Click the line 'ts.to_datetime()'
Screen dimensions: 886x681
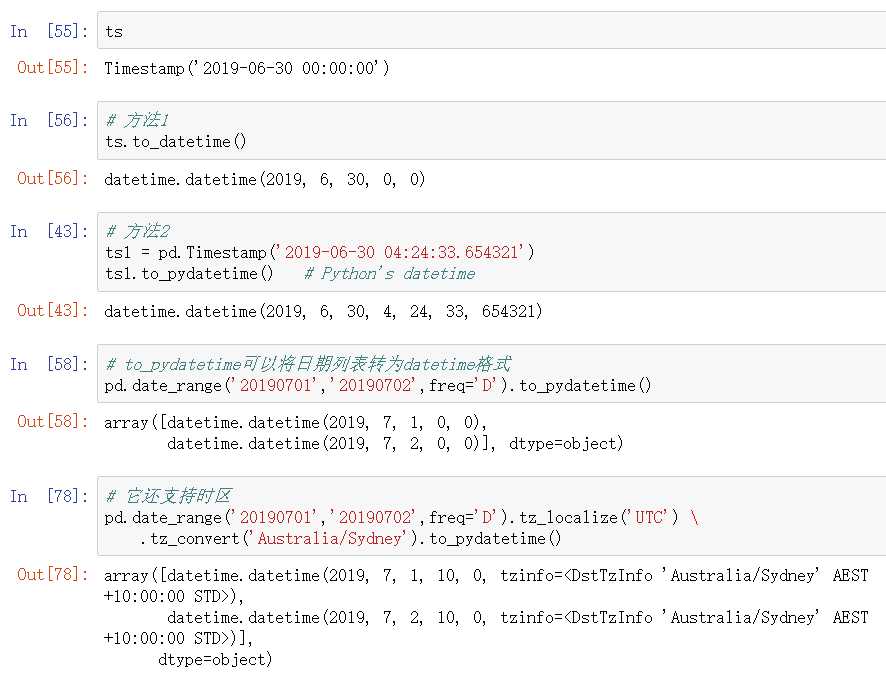[x=176, y=141]
